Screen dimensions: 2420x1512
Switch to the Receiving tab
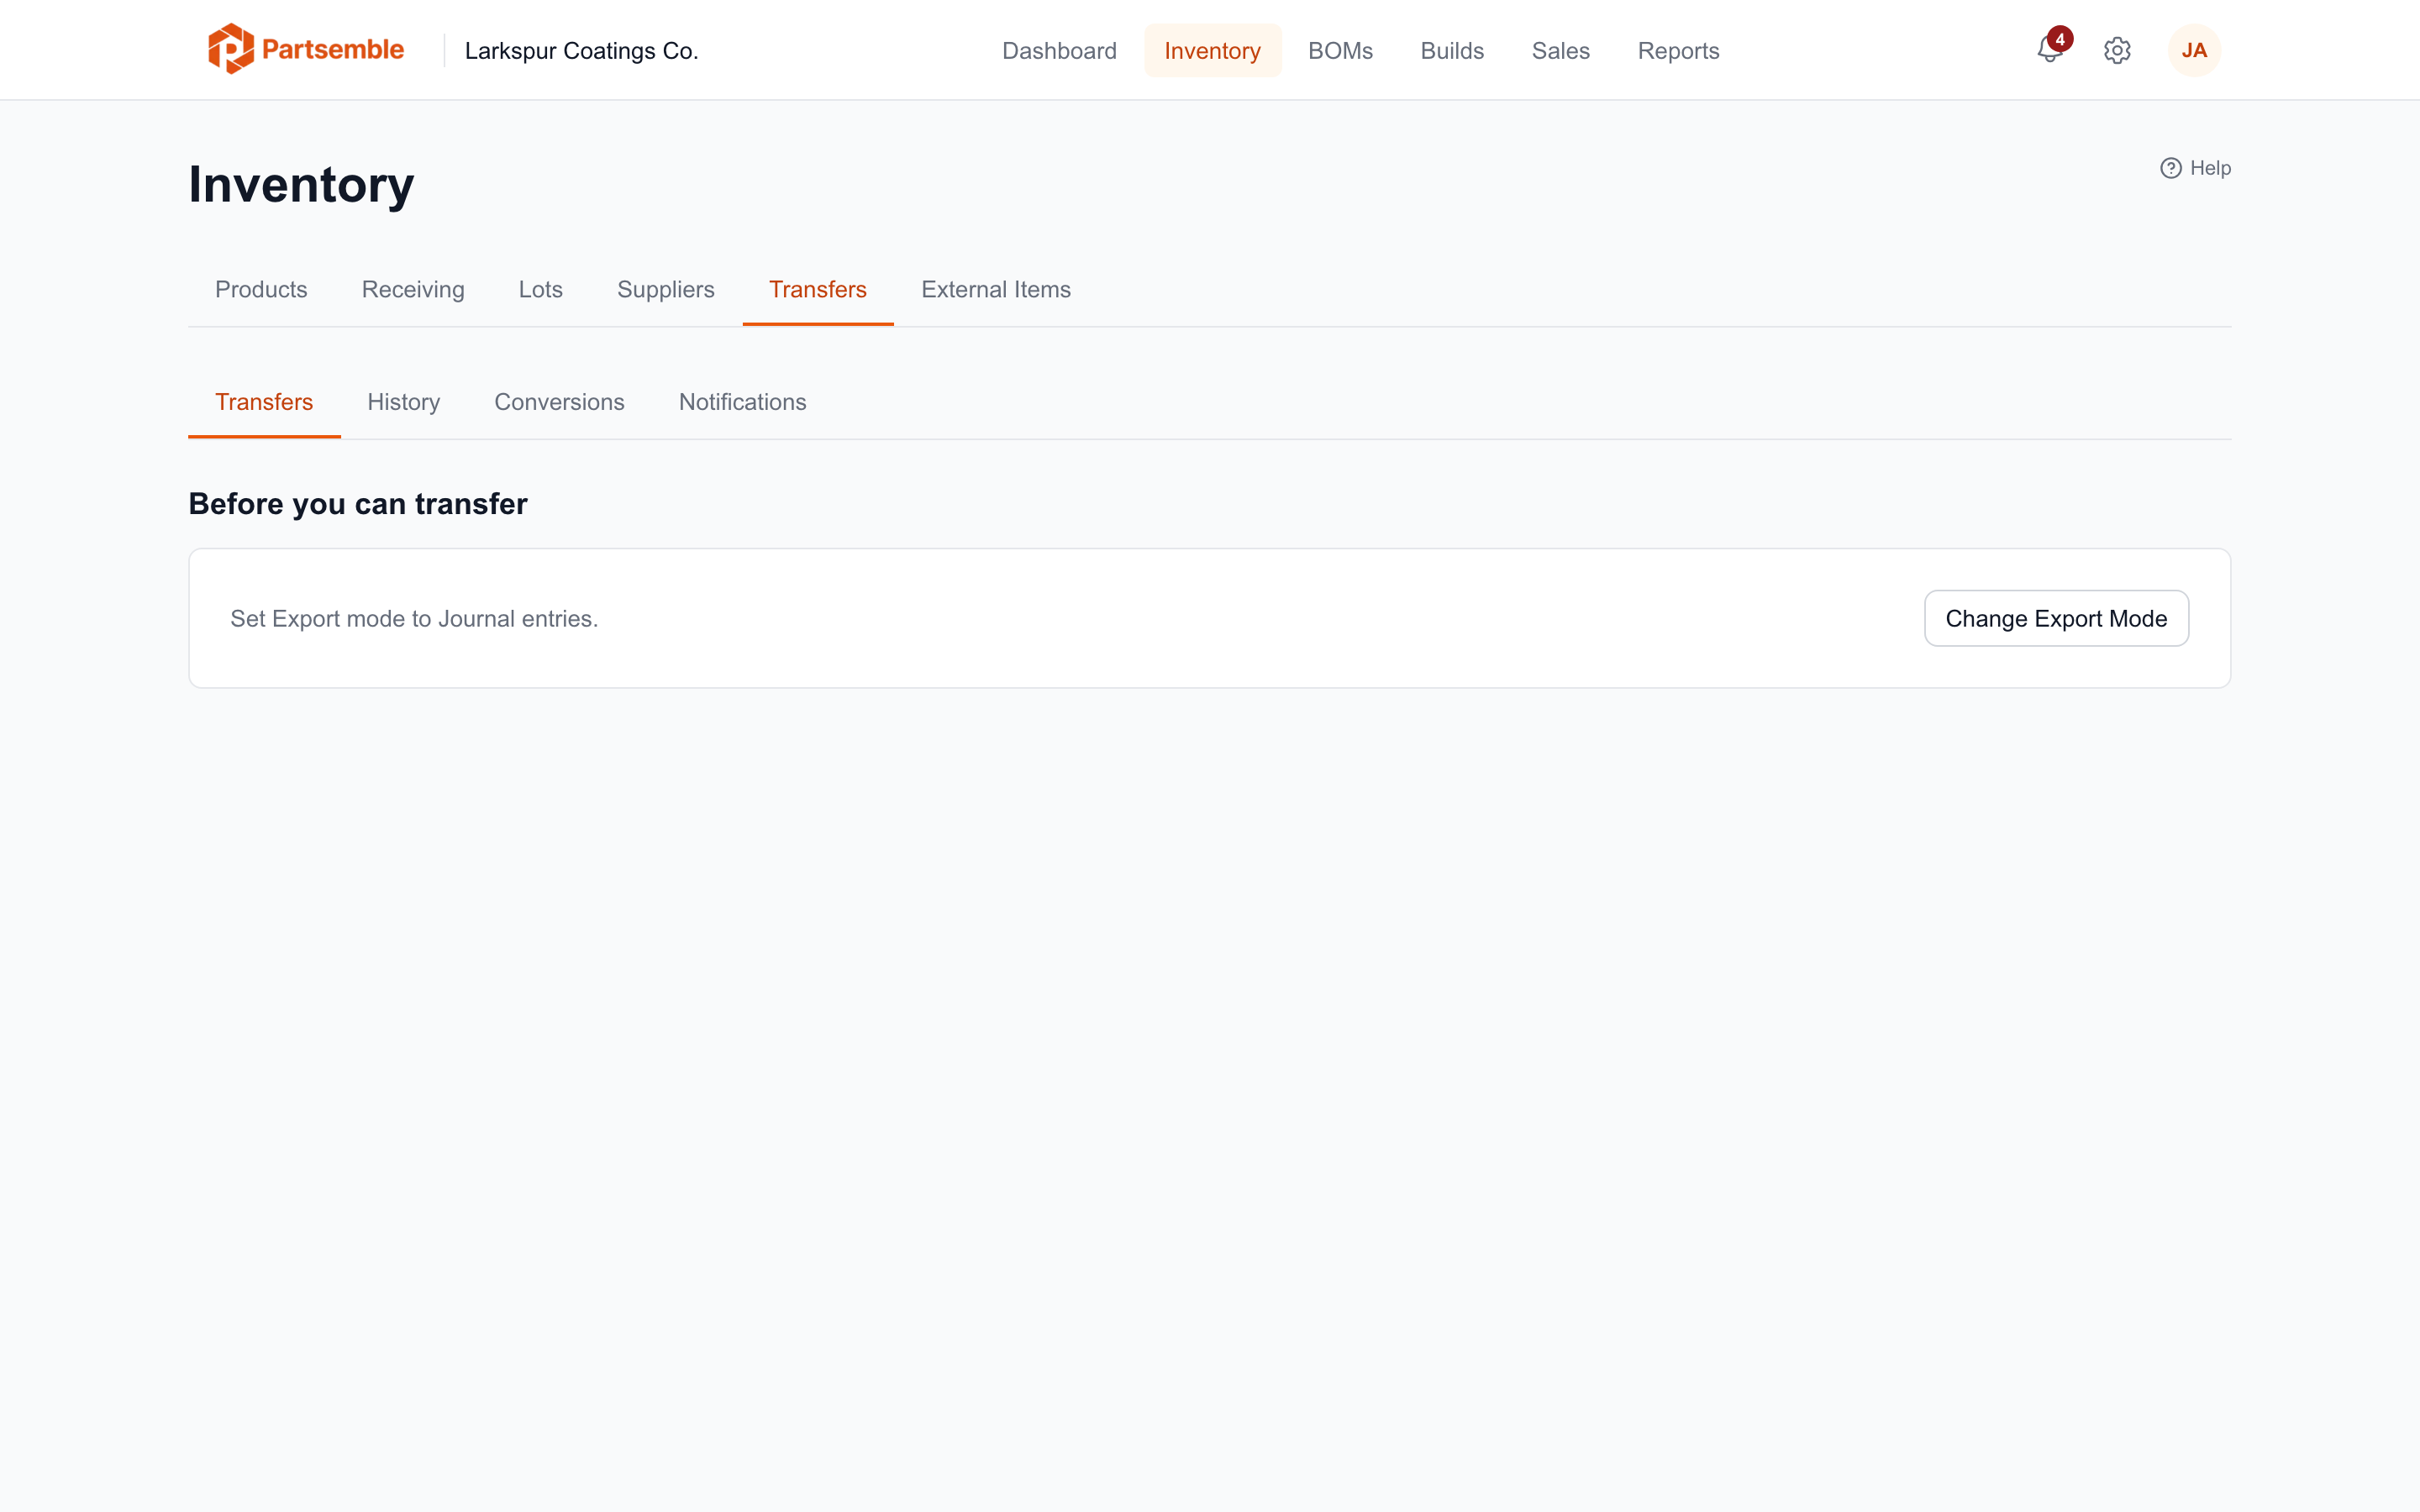click(x=413, y=290)
